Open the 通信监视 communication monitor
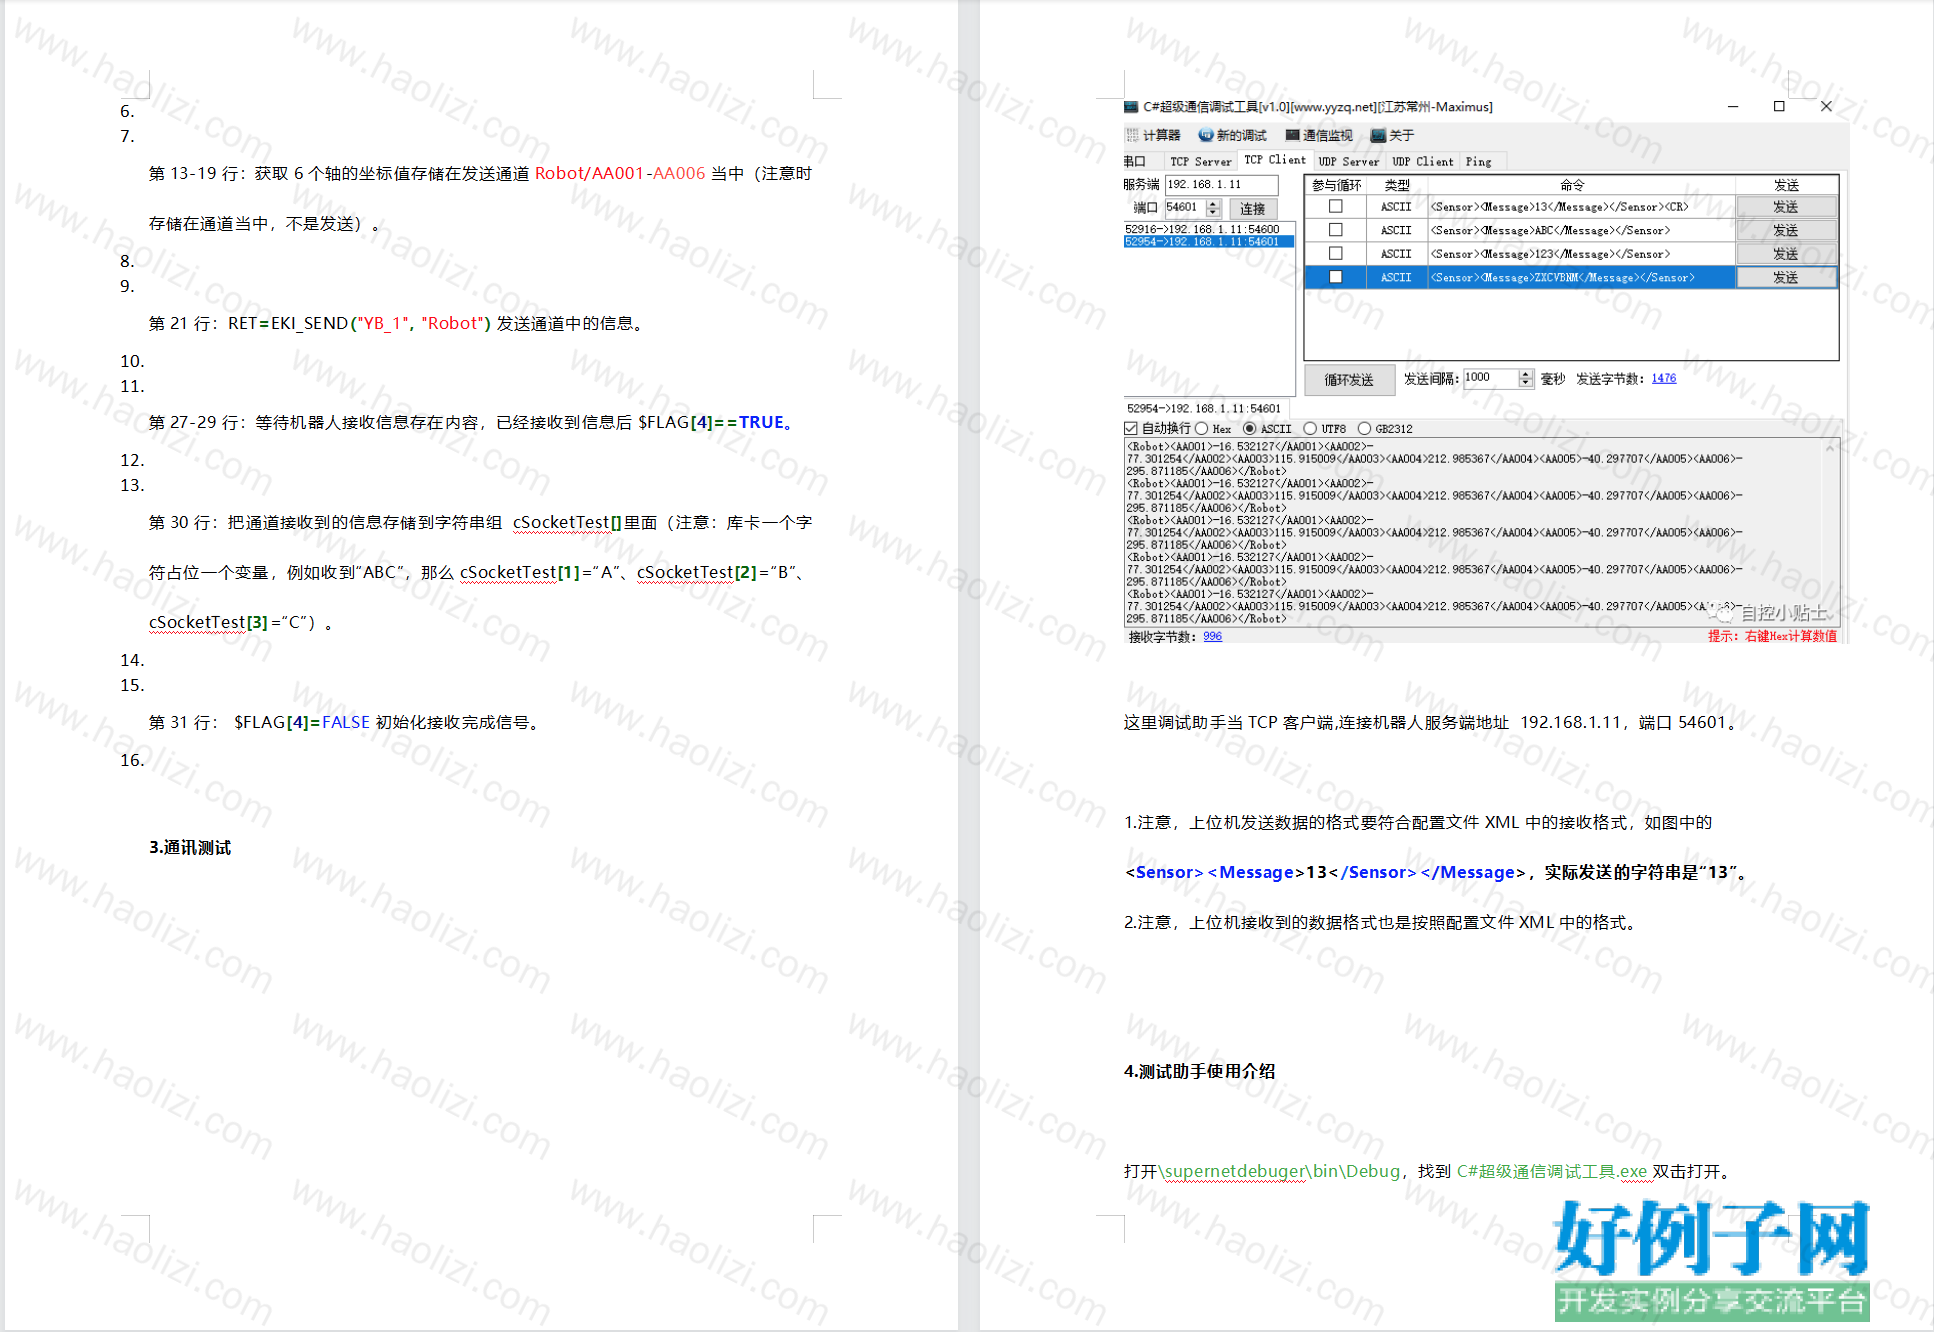The height and width of the screenshot is (1332, 1934). [x=1319, y=135]
